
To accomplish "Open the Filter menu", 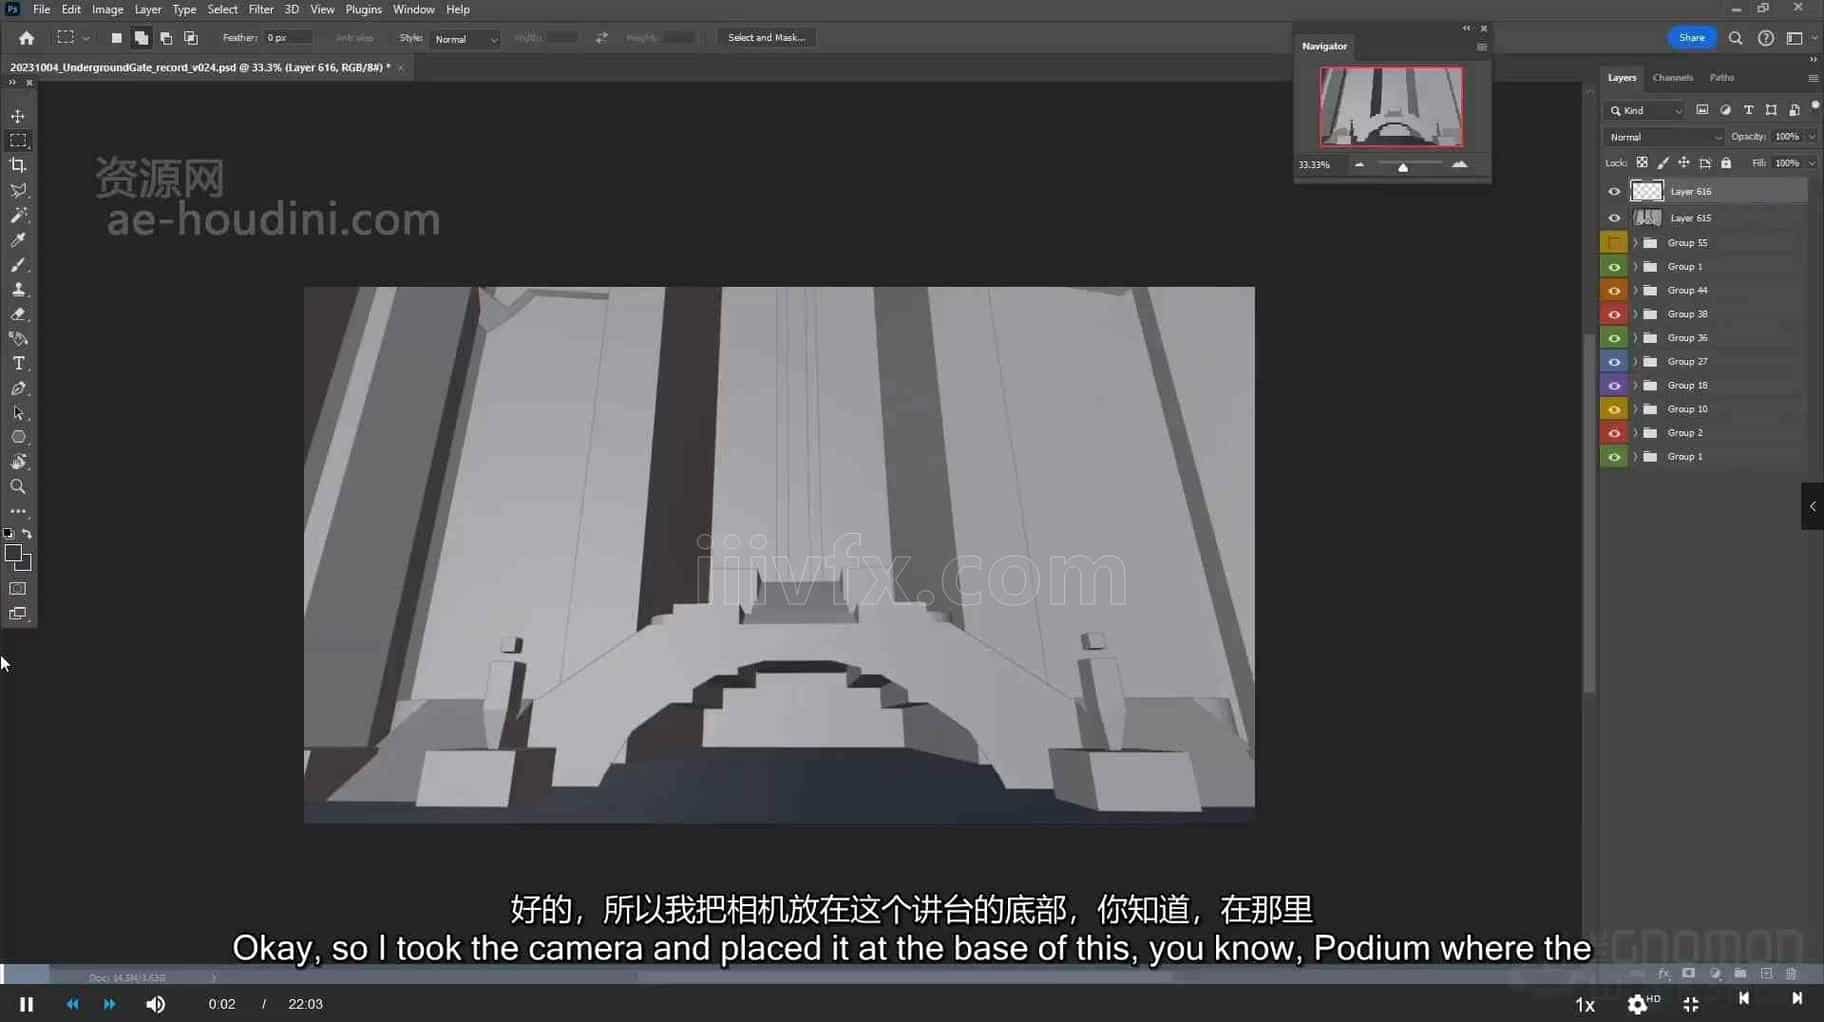I will [x=261, y=9].
